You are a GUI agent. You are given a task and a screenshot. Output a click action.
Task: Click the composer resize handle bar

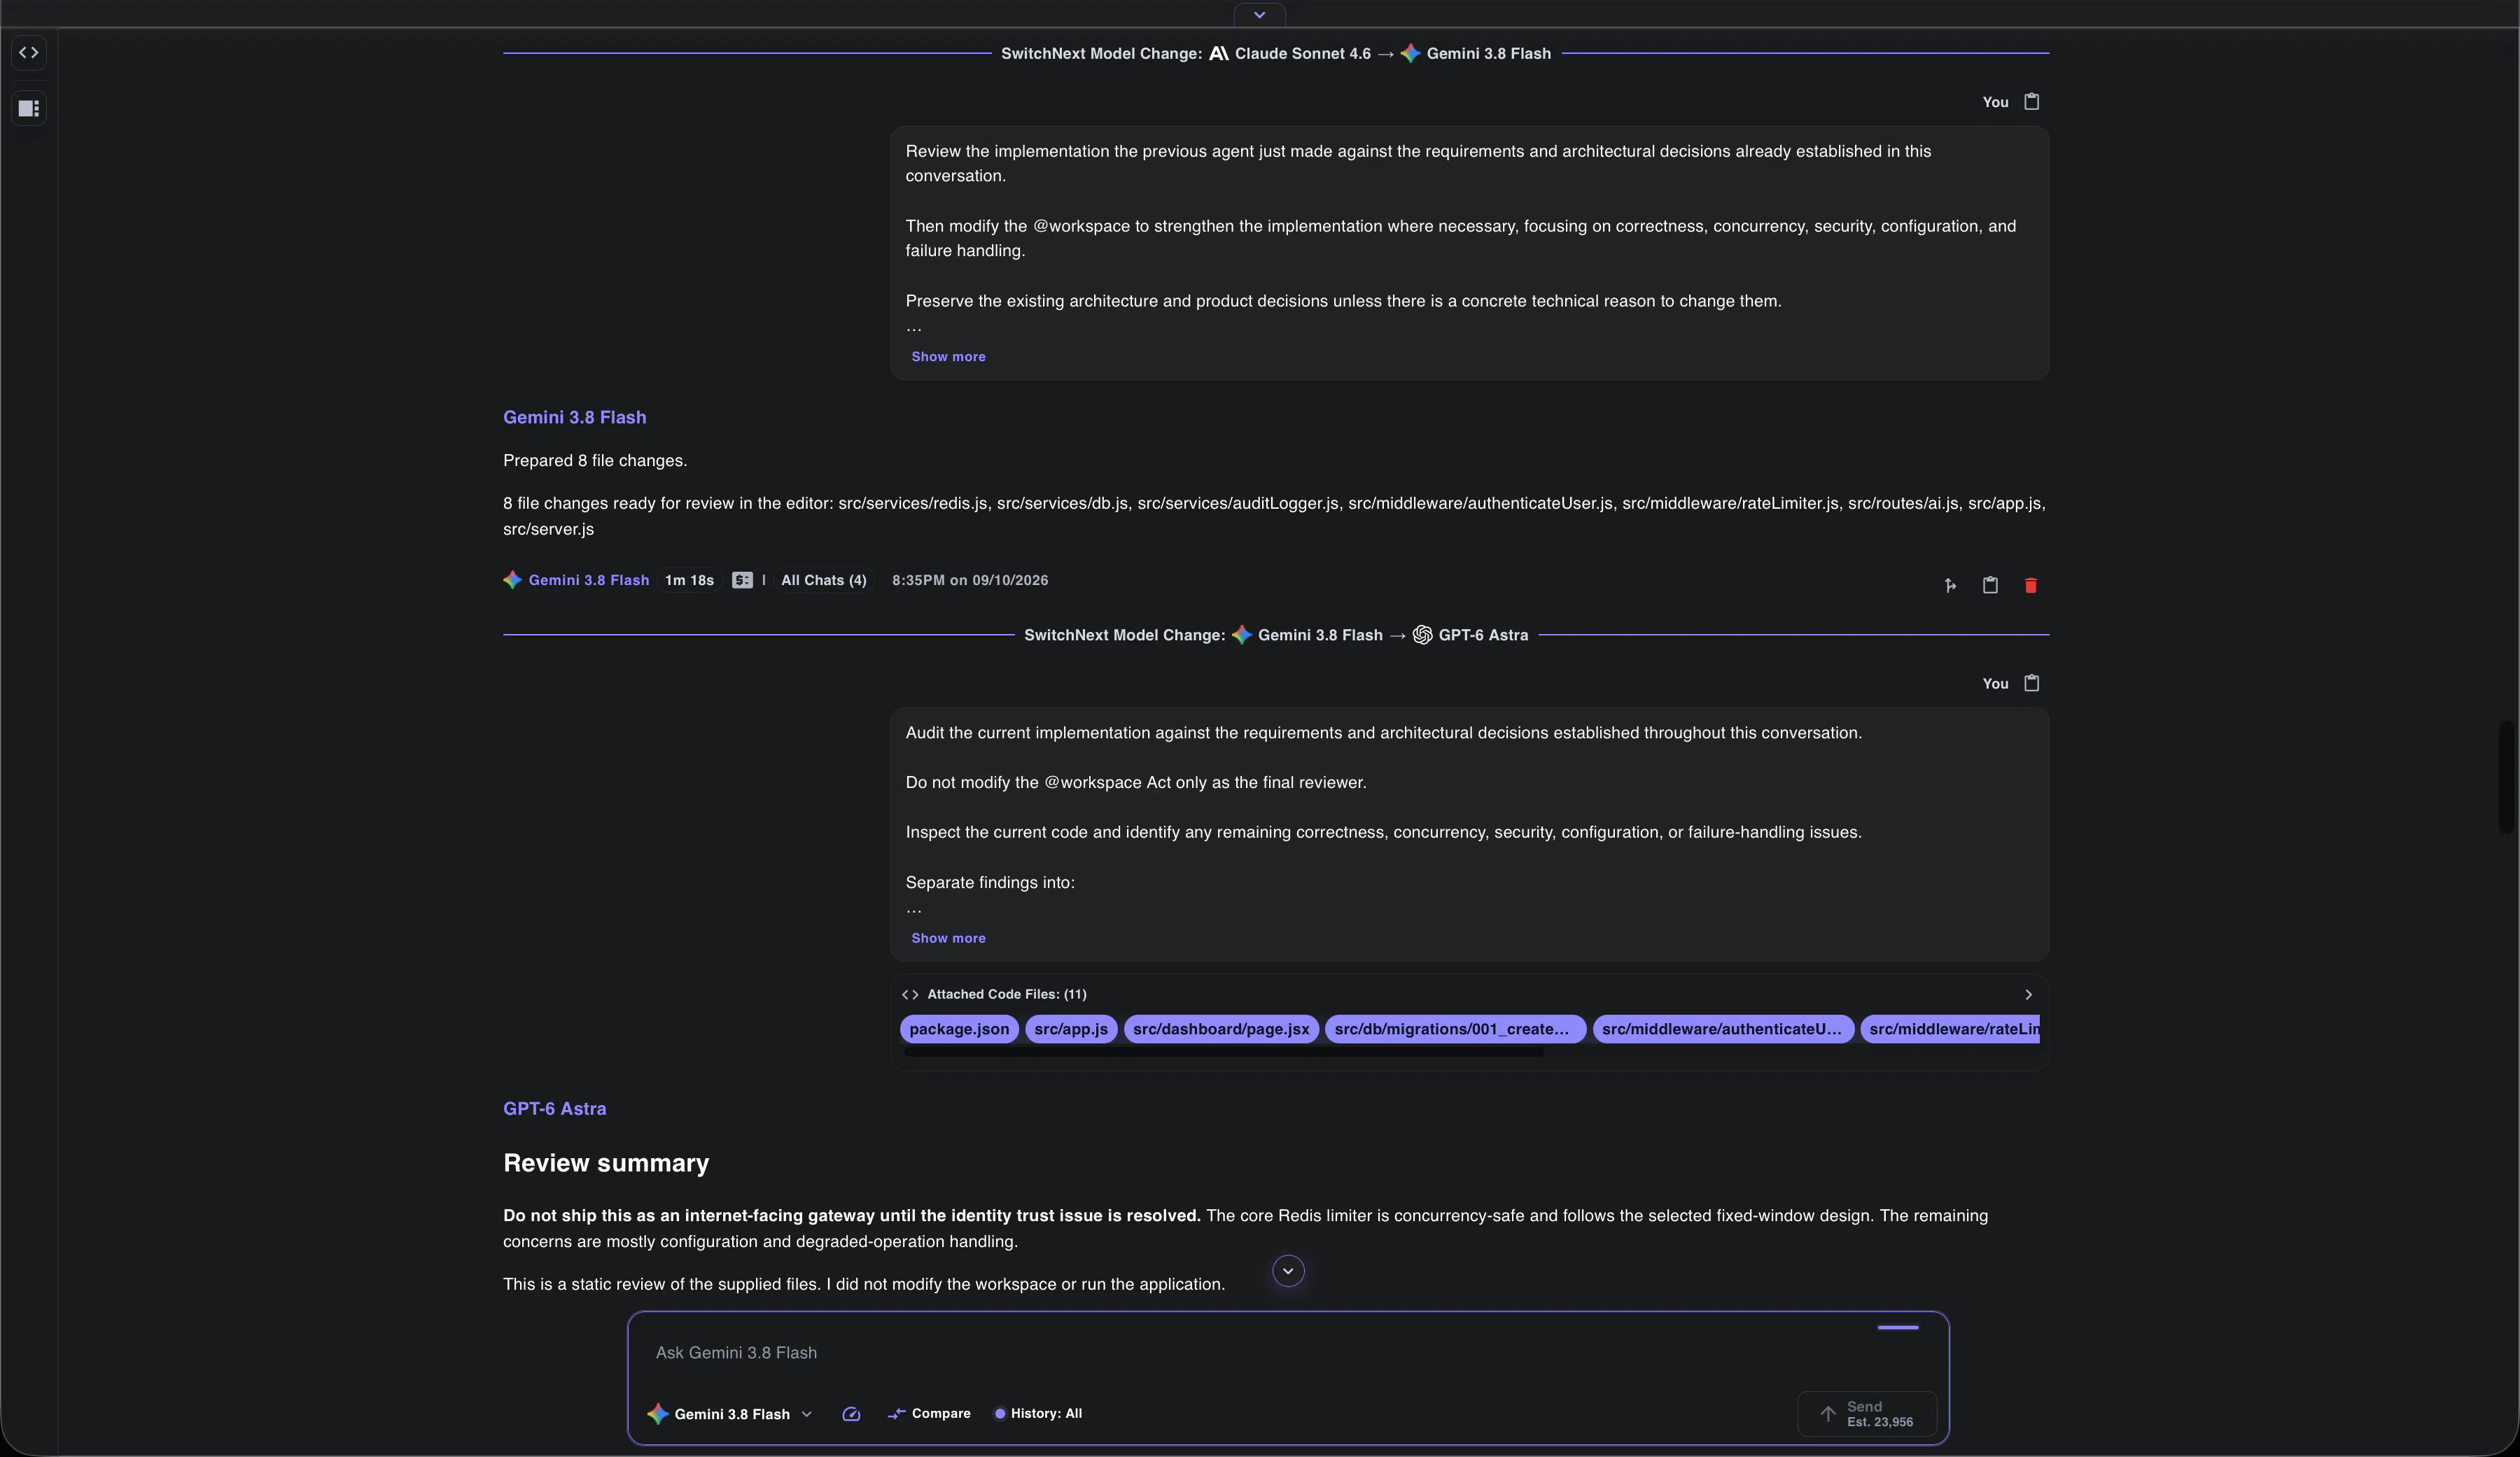pyautogui.click(x=1898, y=1328)
